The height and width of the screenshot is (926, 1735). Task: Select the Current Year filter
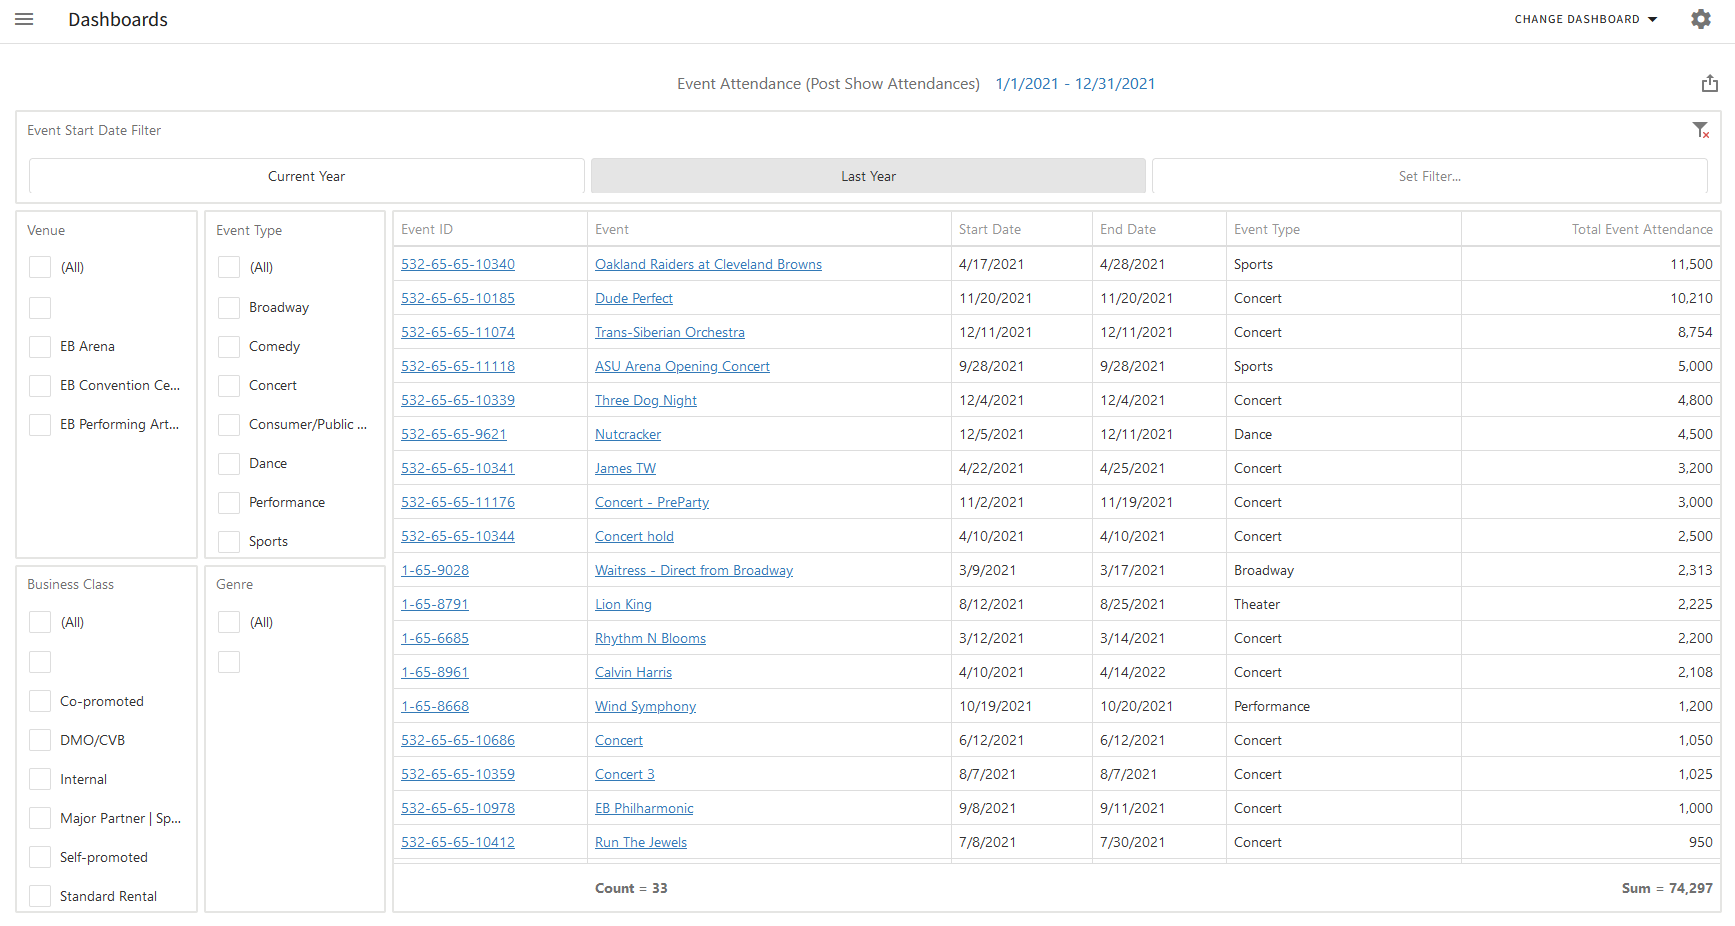[307, 176]
